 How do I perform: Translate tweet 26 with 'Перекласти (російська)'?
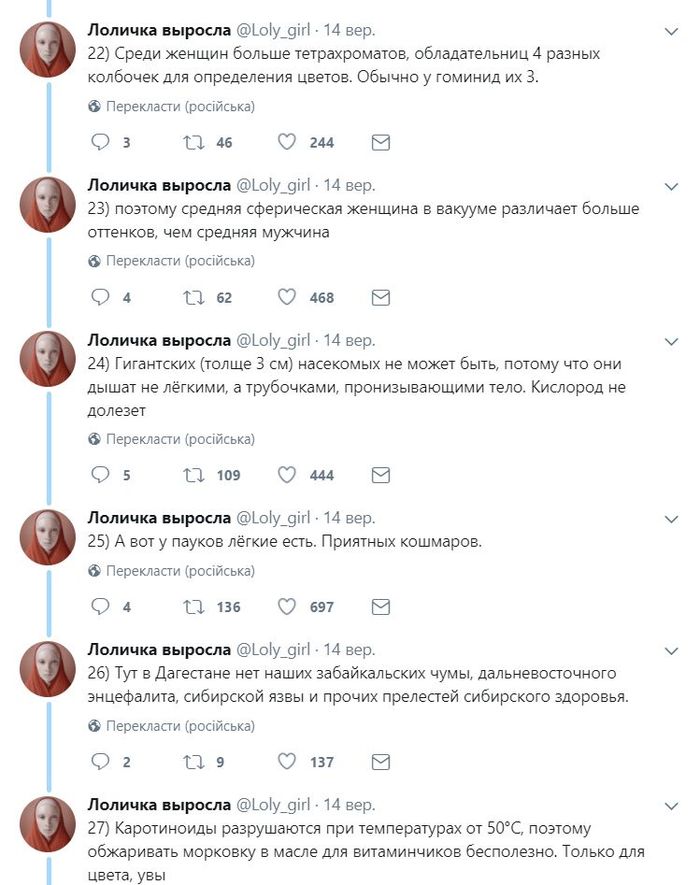pyautogui.click(x=180, y=726)
